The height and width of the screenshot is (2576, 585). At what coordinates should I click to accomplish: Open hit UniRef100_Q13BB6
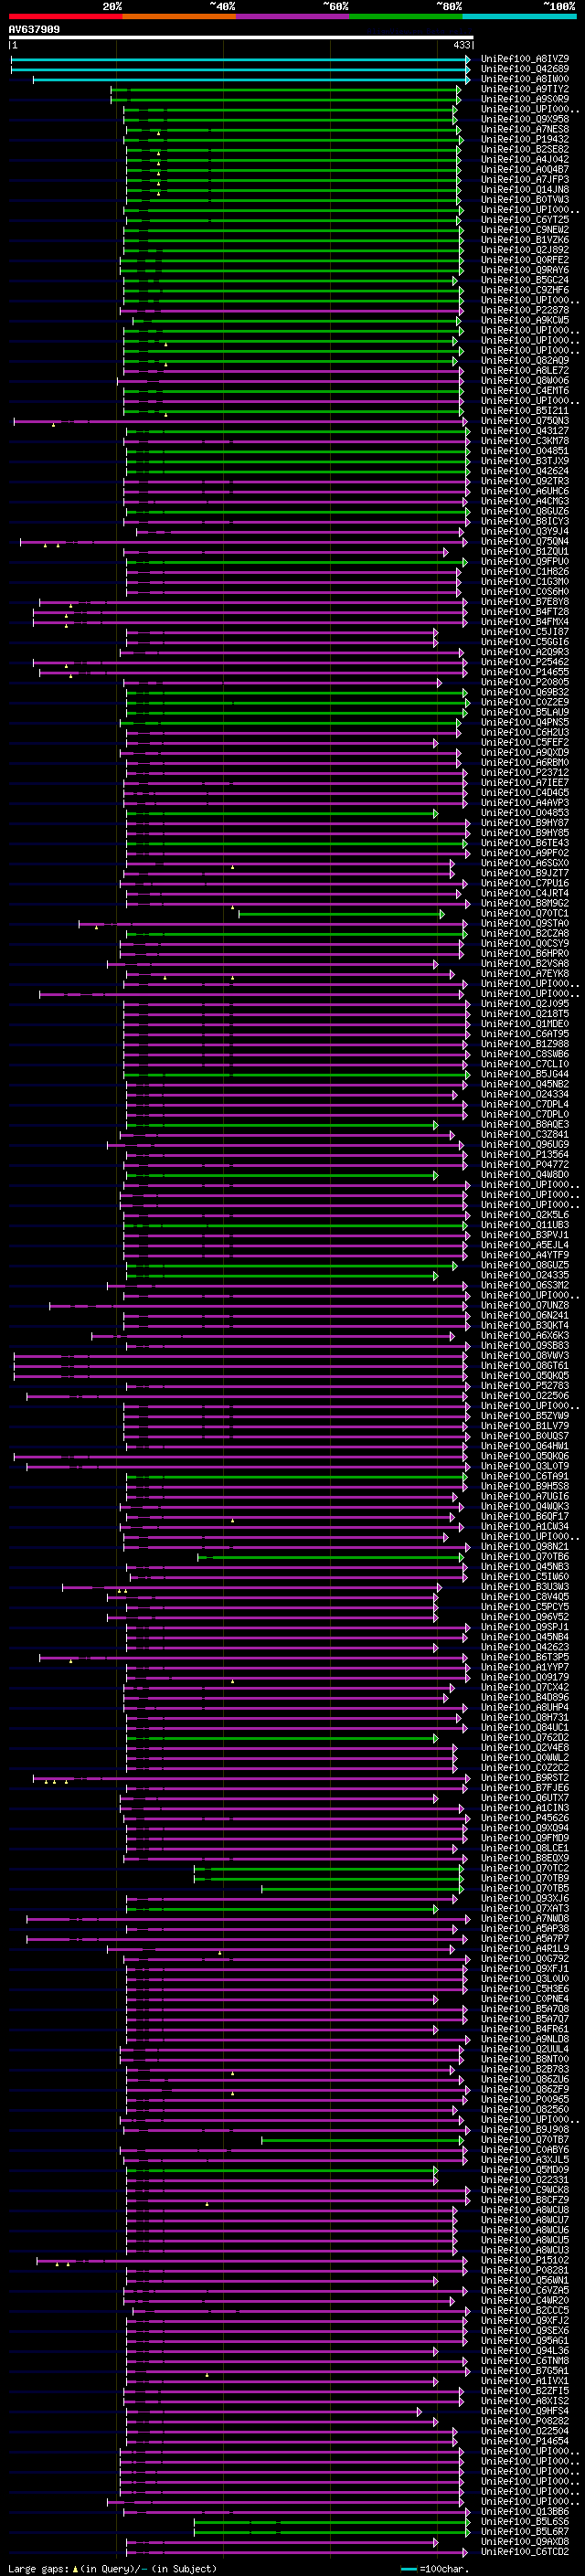point(525,2511)
